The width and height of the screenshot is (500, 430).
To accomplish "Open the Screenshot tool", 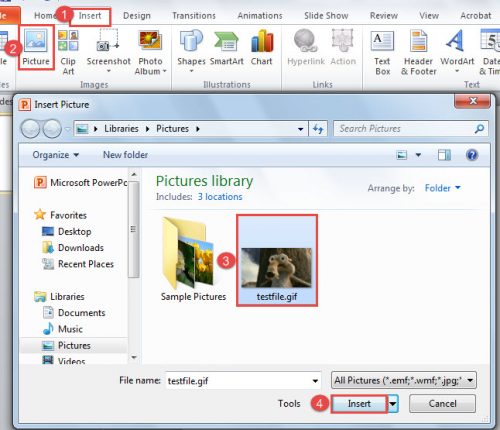I will 108,50.
